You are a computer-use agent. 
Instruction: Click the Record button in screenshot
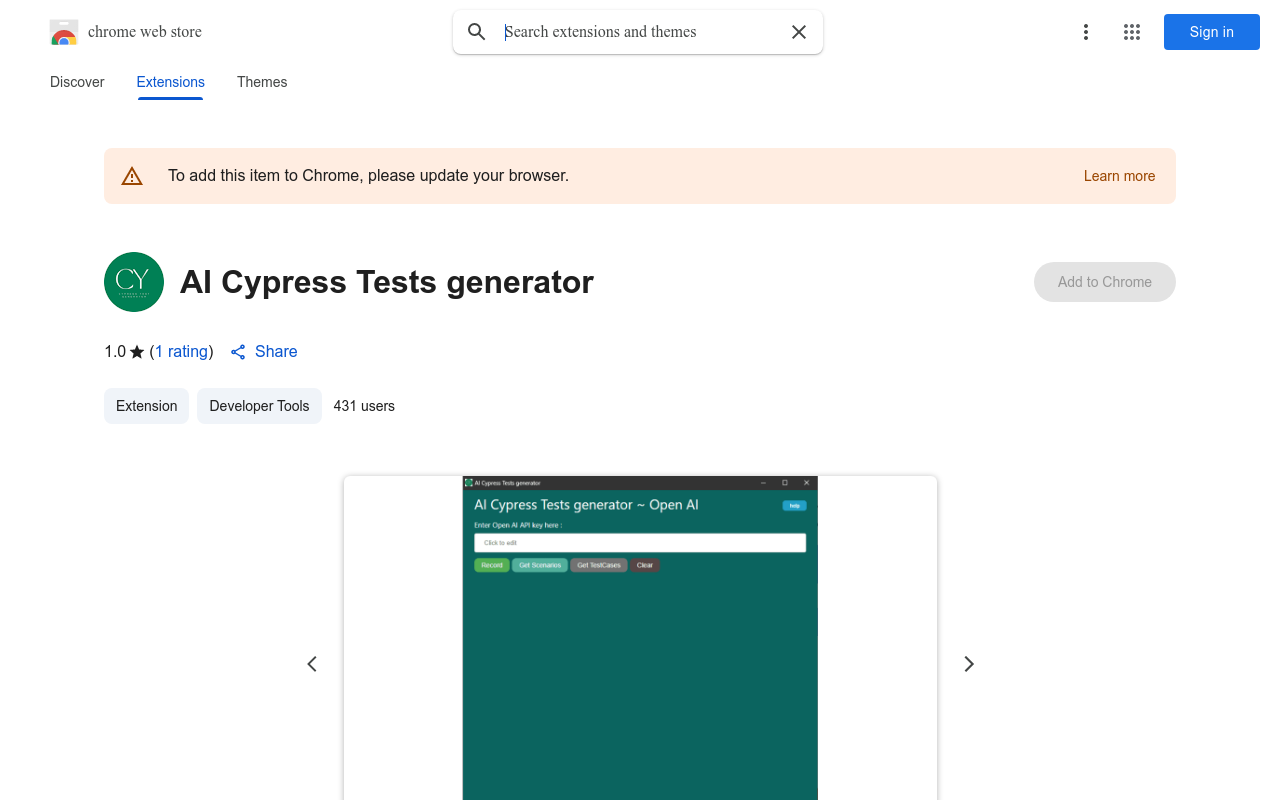(x=492, y=565)
